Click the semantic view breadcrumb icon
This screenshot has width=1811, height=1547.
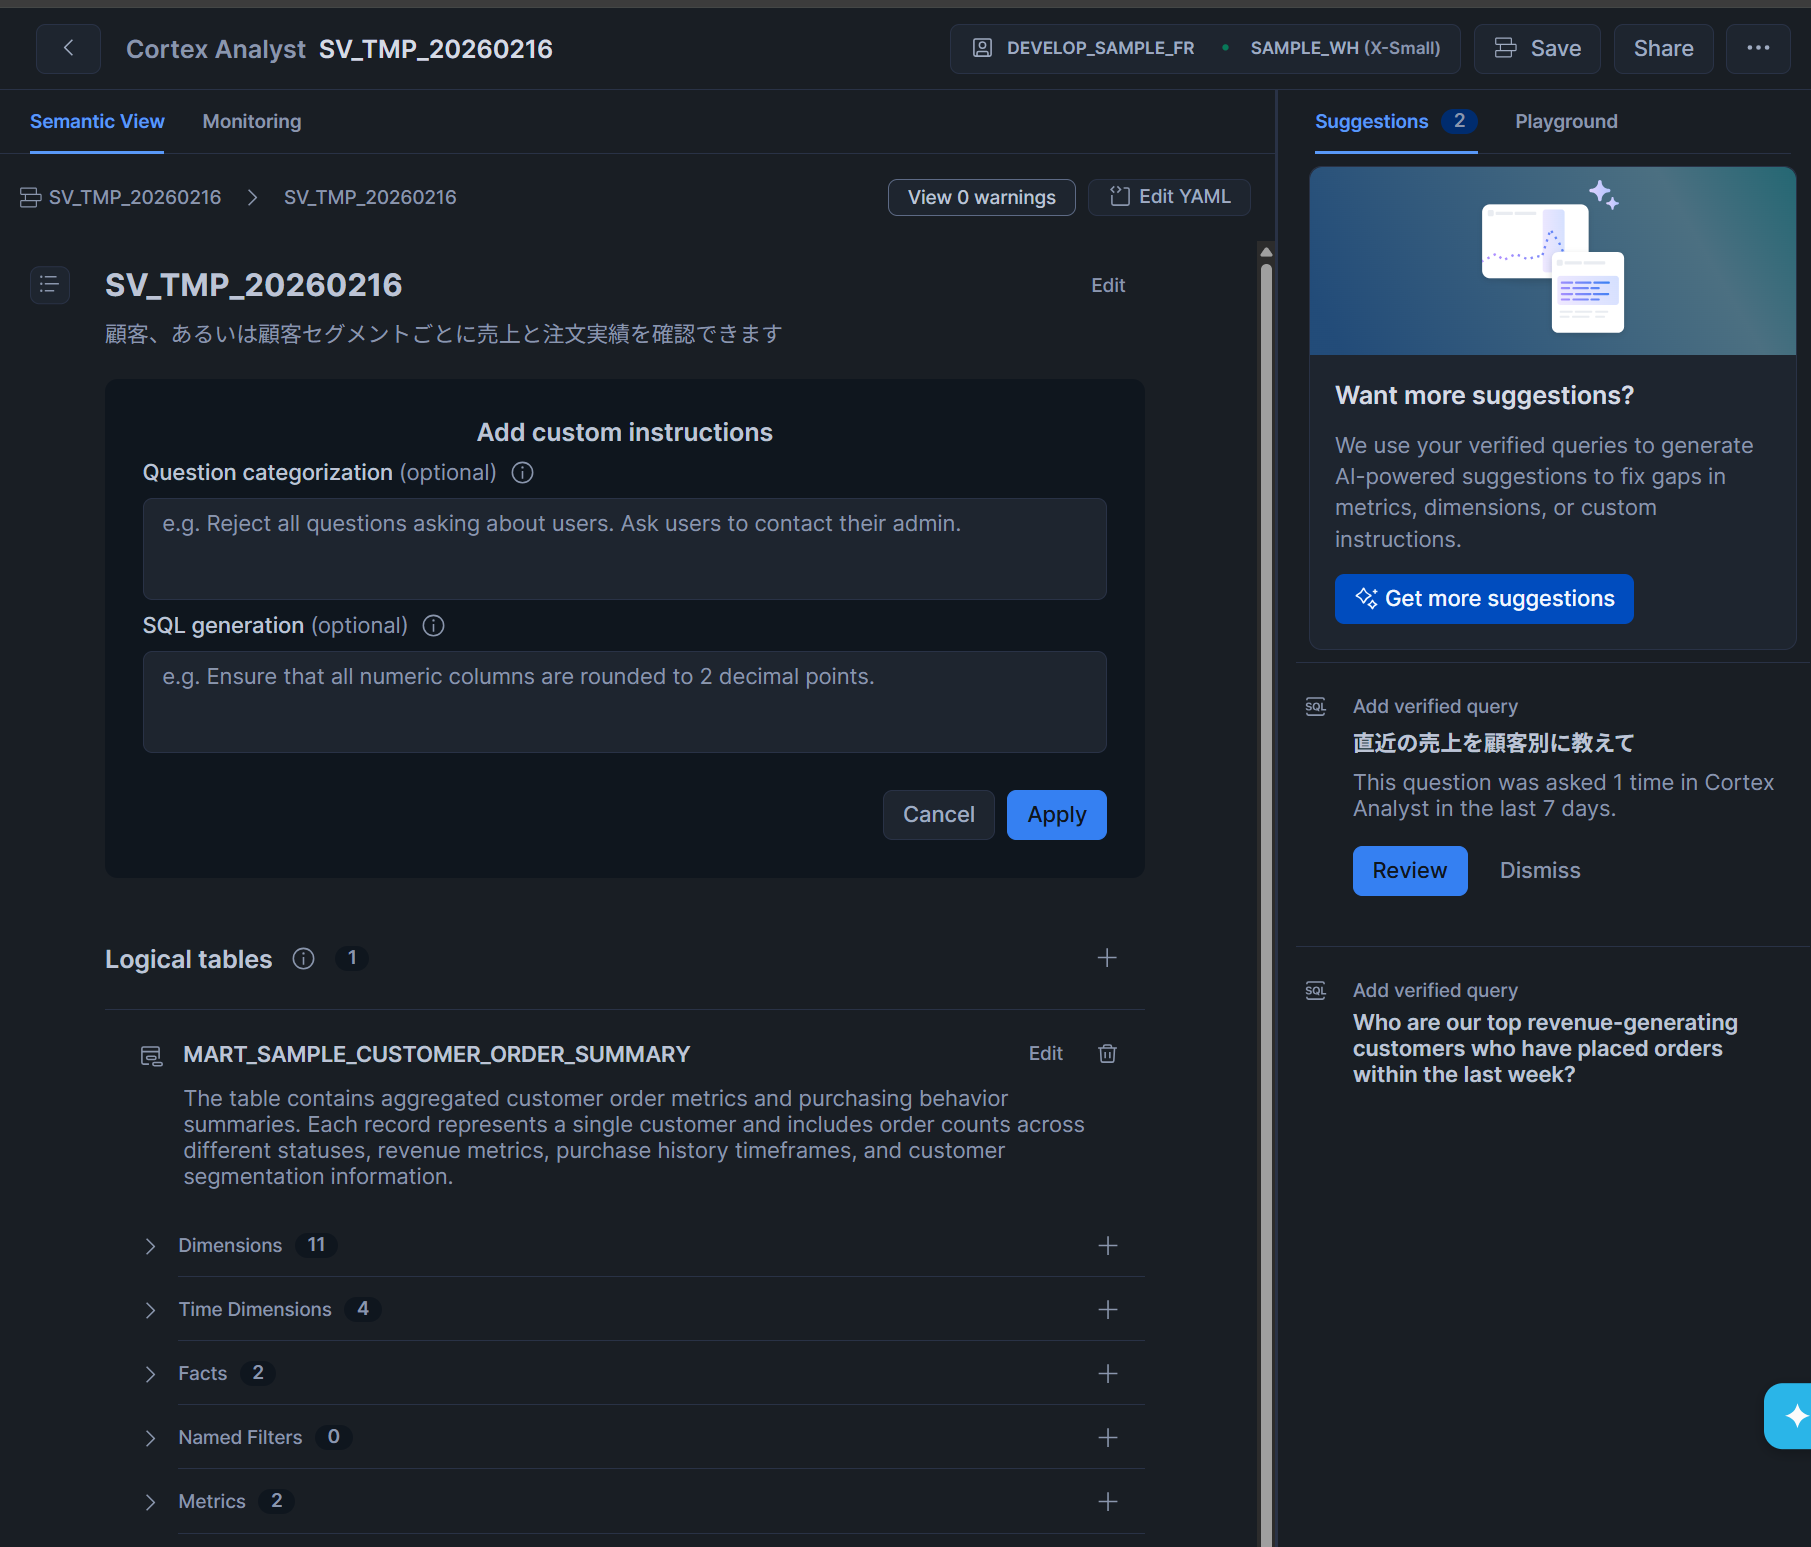[x=30, y=198]
